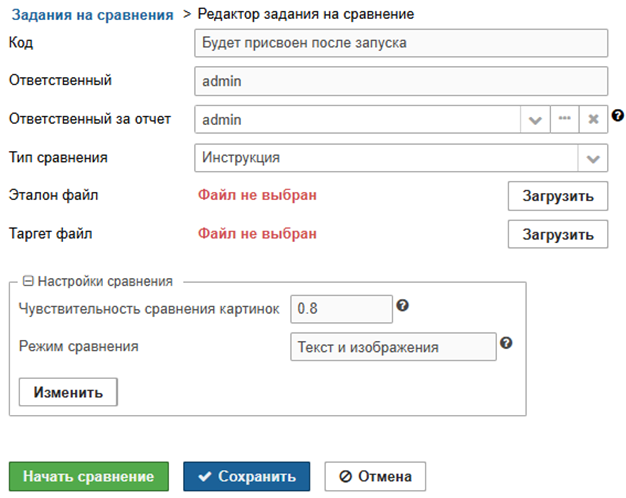Open the browse dialog for Ответственный за отчет
Image resolution: width=626 pixels, height=498 pixels.
(x=564, y=119)
